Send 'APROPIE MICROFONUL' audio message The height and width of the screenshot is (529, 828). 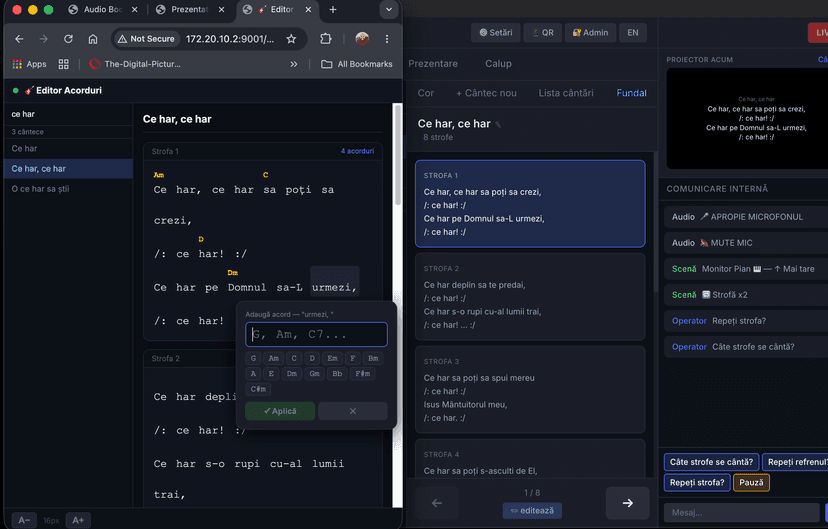coord(746,217)
